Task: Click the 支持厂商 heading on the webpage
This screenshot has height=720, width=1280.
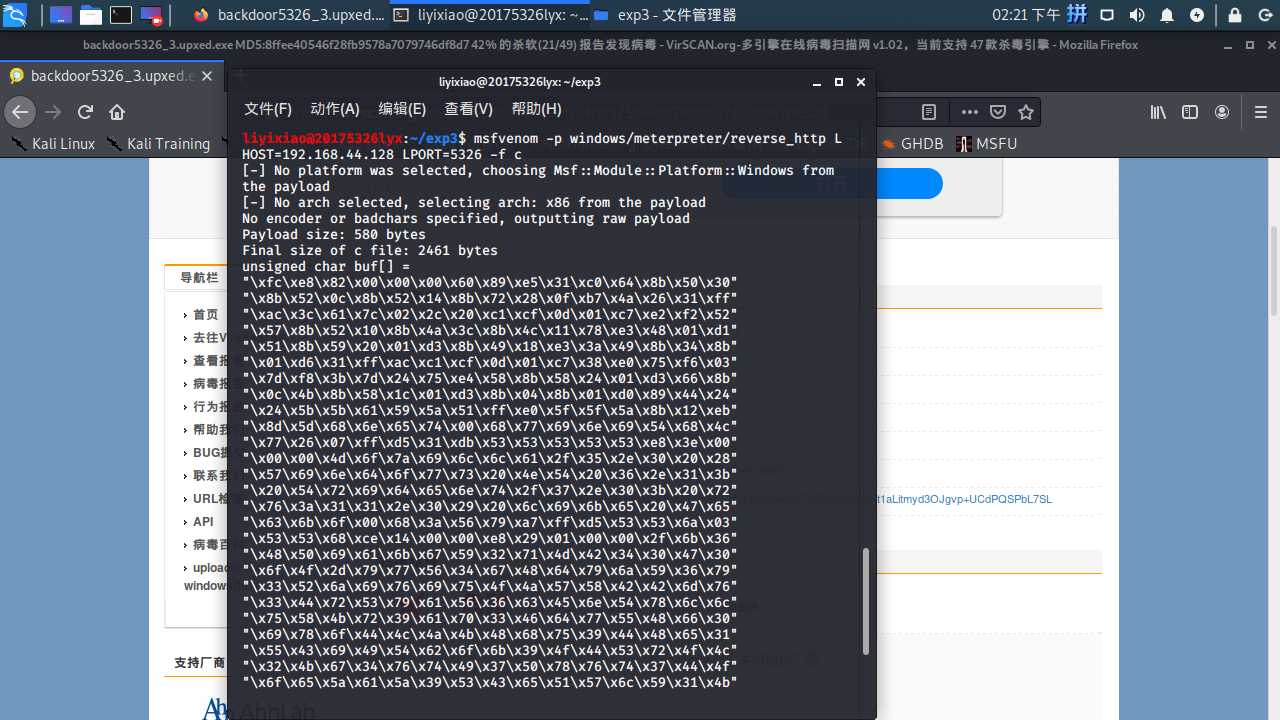Action: point(200,663)
